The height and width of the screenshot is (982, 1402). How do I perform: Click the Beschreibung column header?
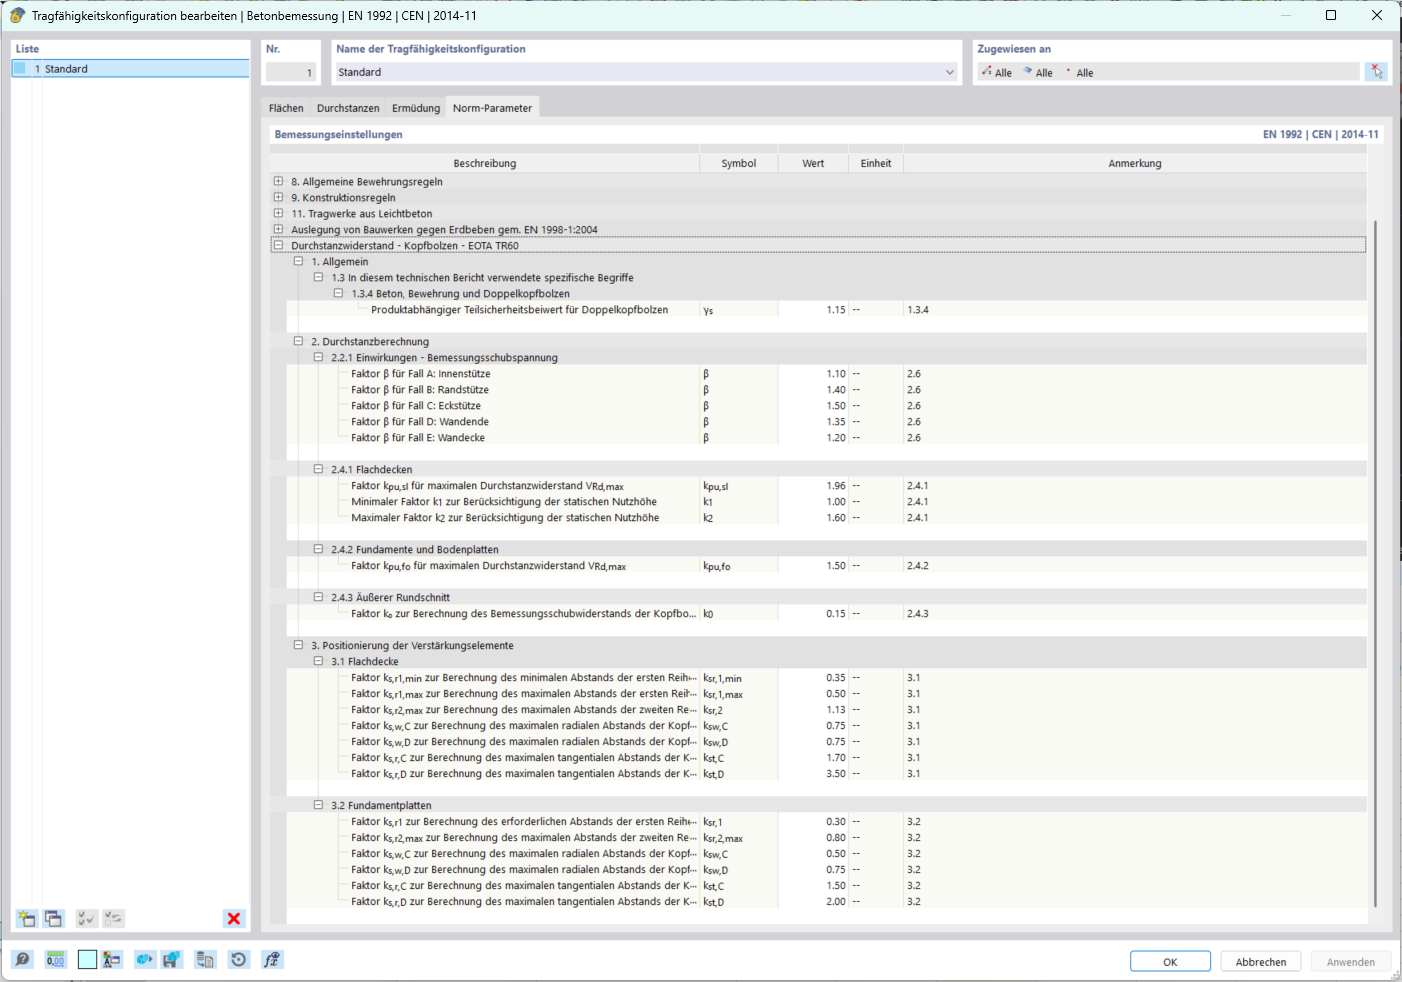coord(484,163)
